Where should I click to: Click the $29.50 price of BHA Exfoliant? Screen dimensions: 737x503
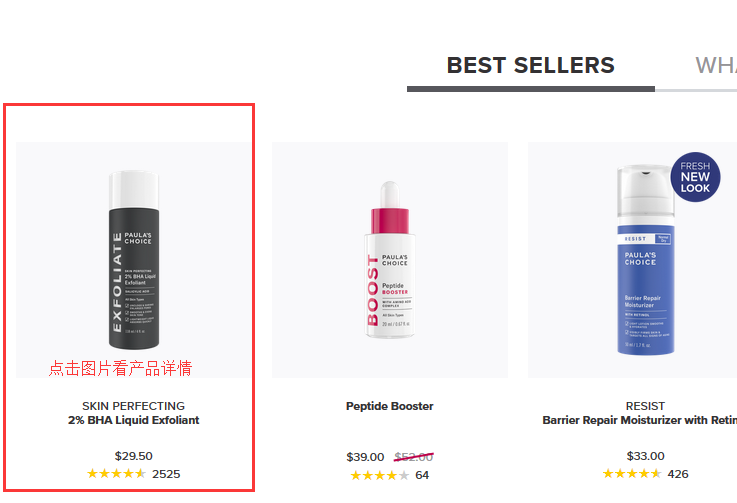coord(133,456)
